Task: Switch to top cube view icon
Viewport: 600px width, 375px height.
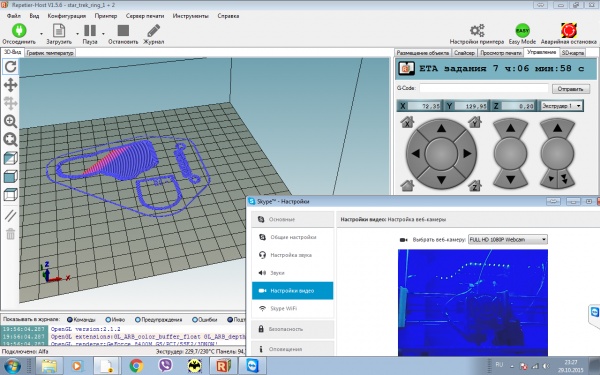Action: tap(11, 194)
